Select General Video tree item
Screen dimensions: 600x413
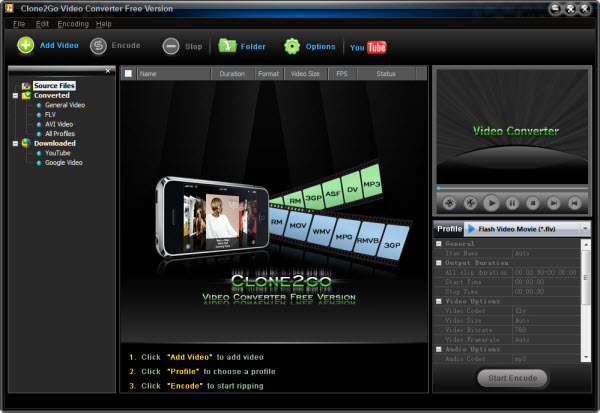pyautogui.click(x=65, y=105)
